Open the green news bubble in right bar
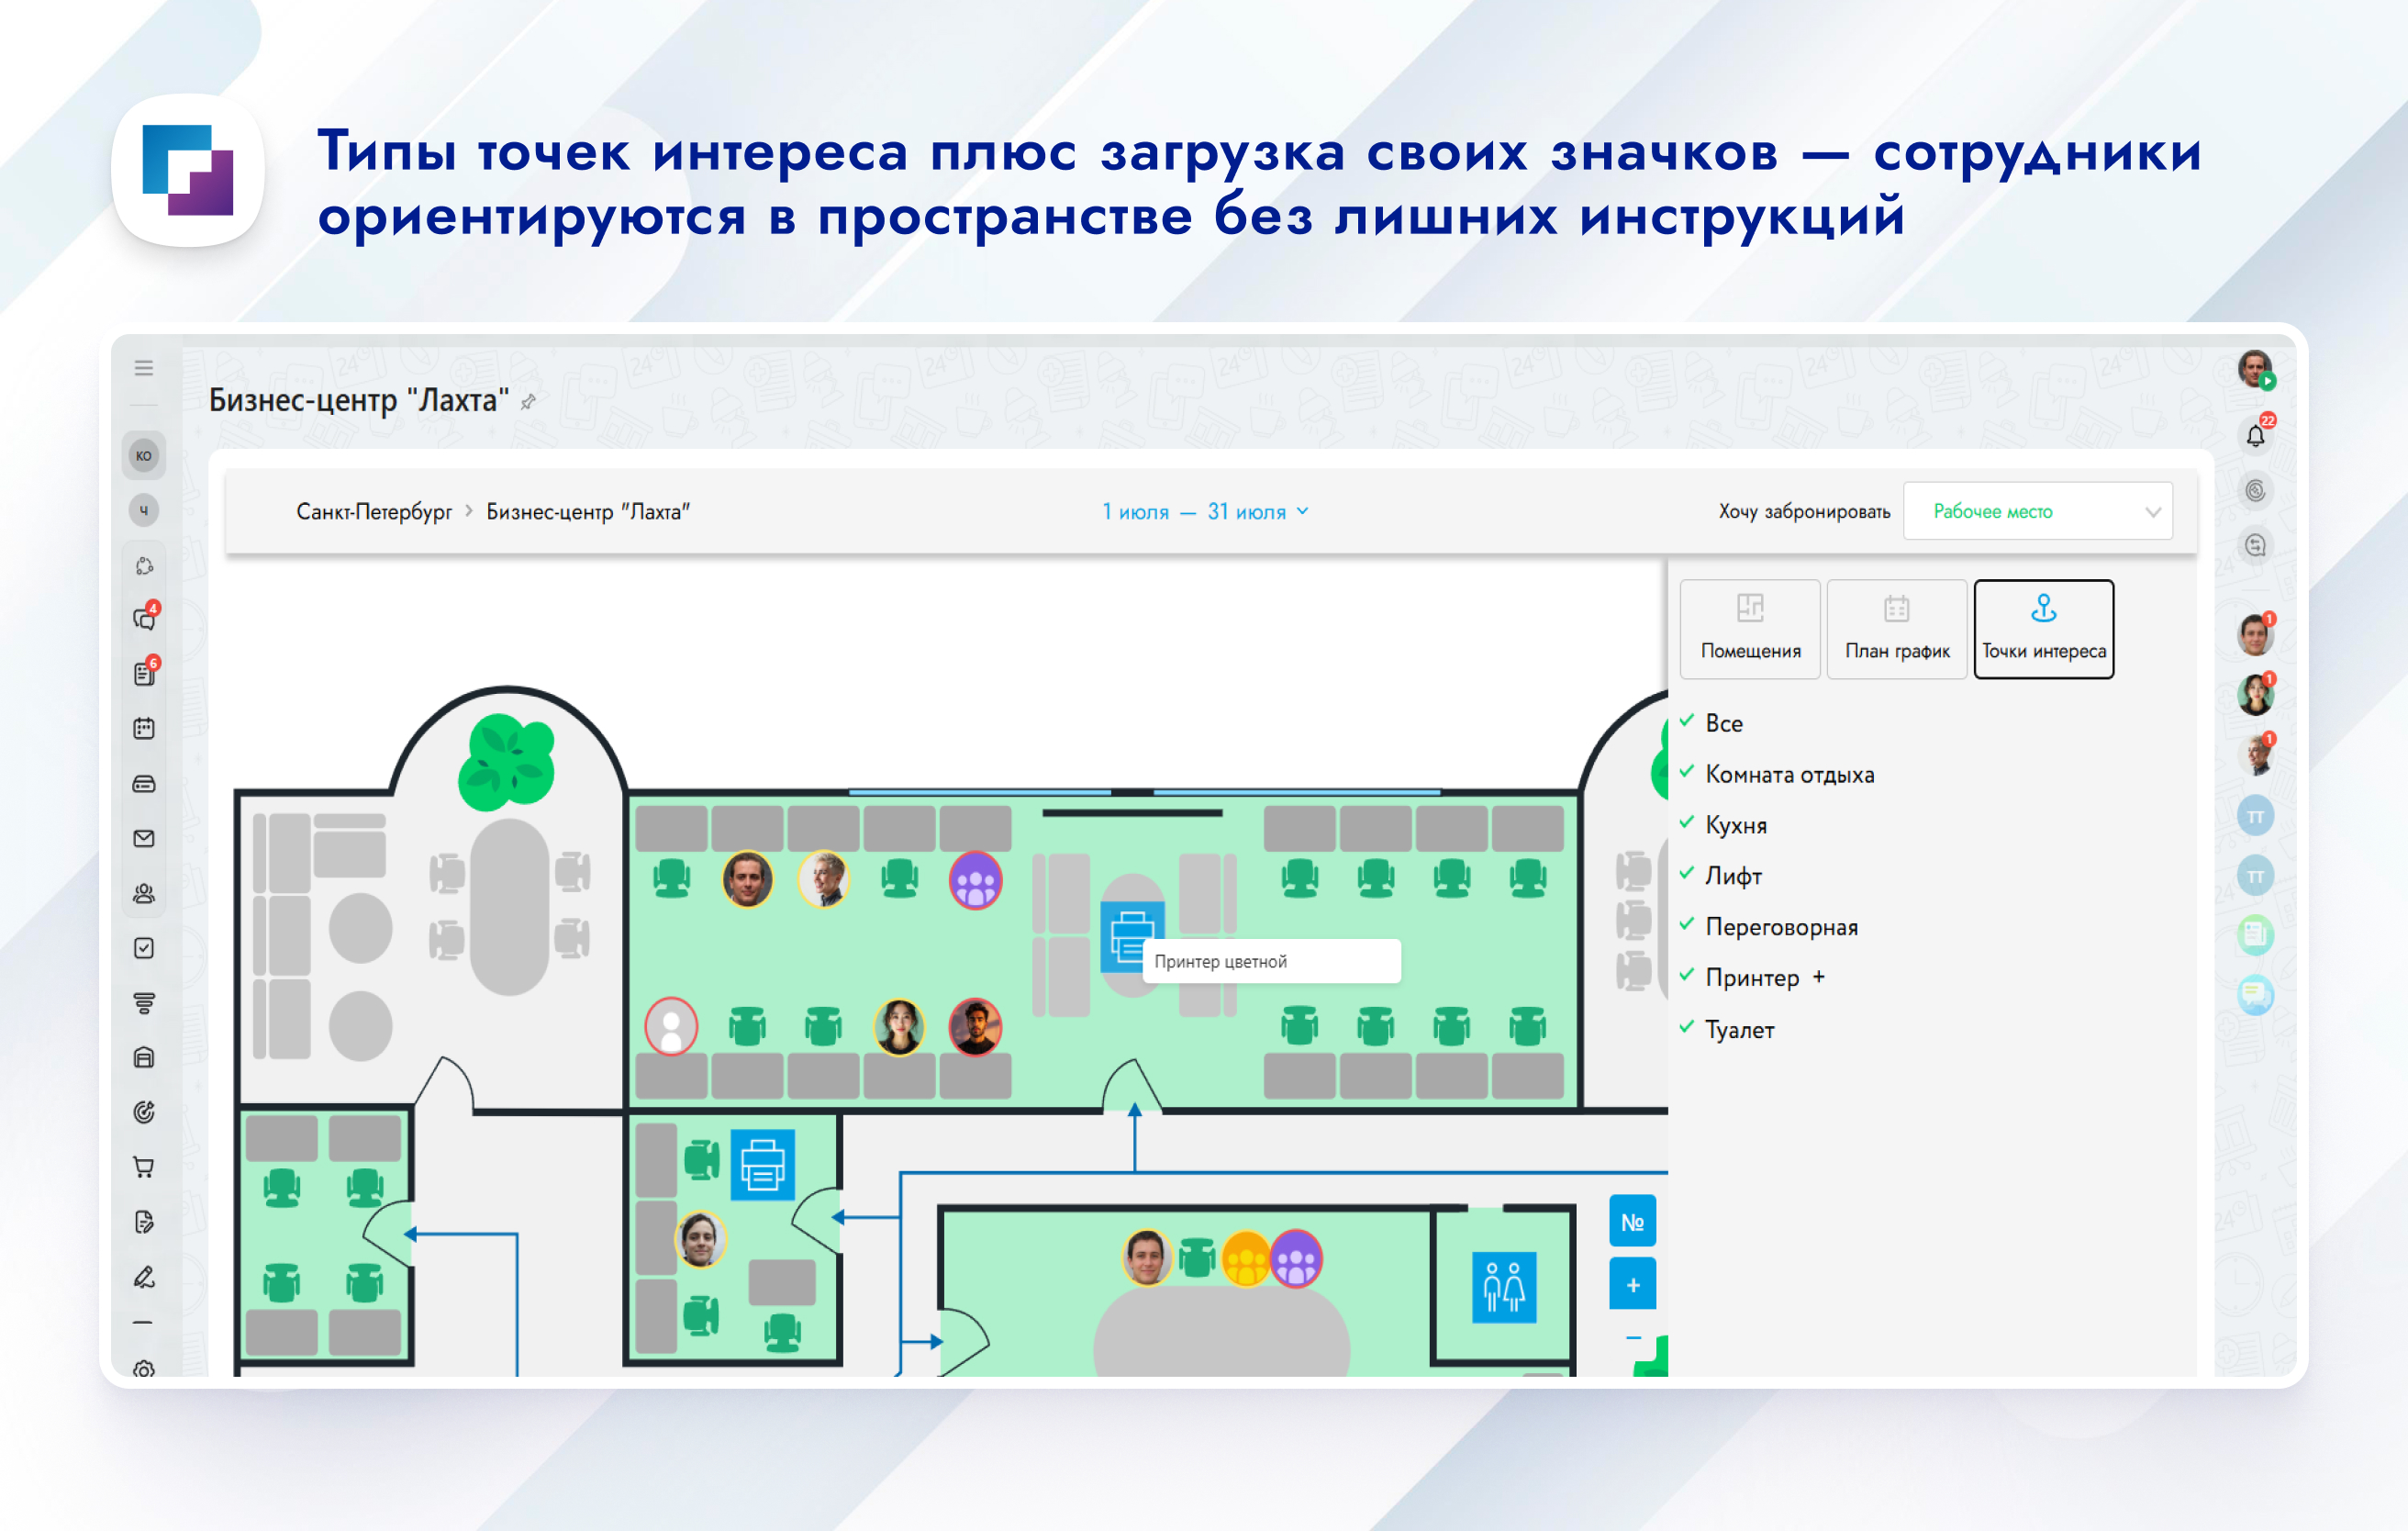The height and width of the screenshot is (1531, 2408). (2255, 935)
